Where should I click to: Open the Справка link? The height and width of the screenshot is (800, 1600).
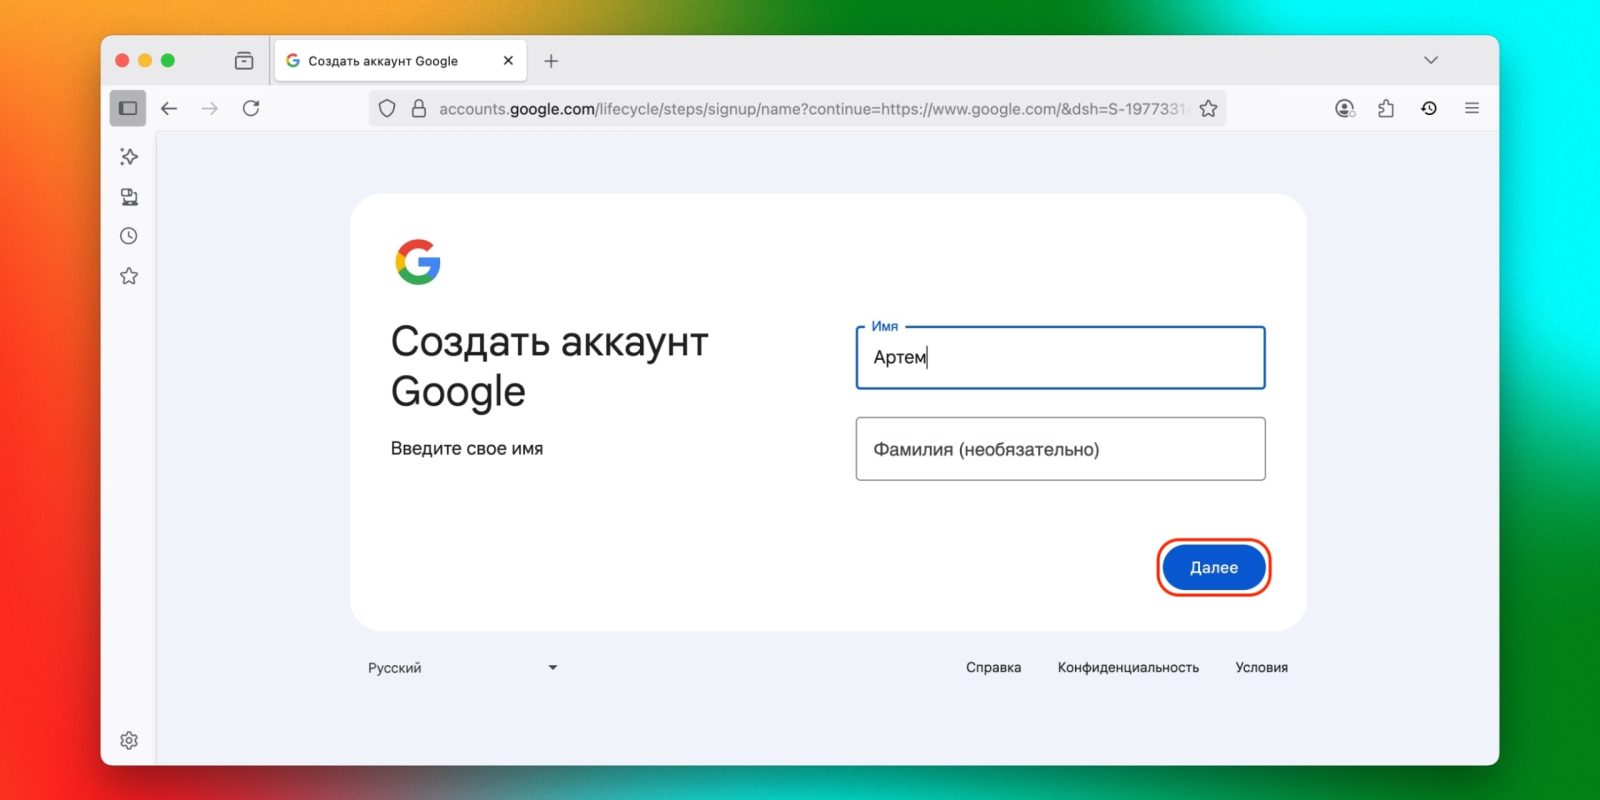tap(993, 668)
